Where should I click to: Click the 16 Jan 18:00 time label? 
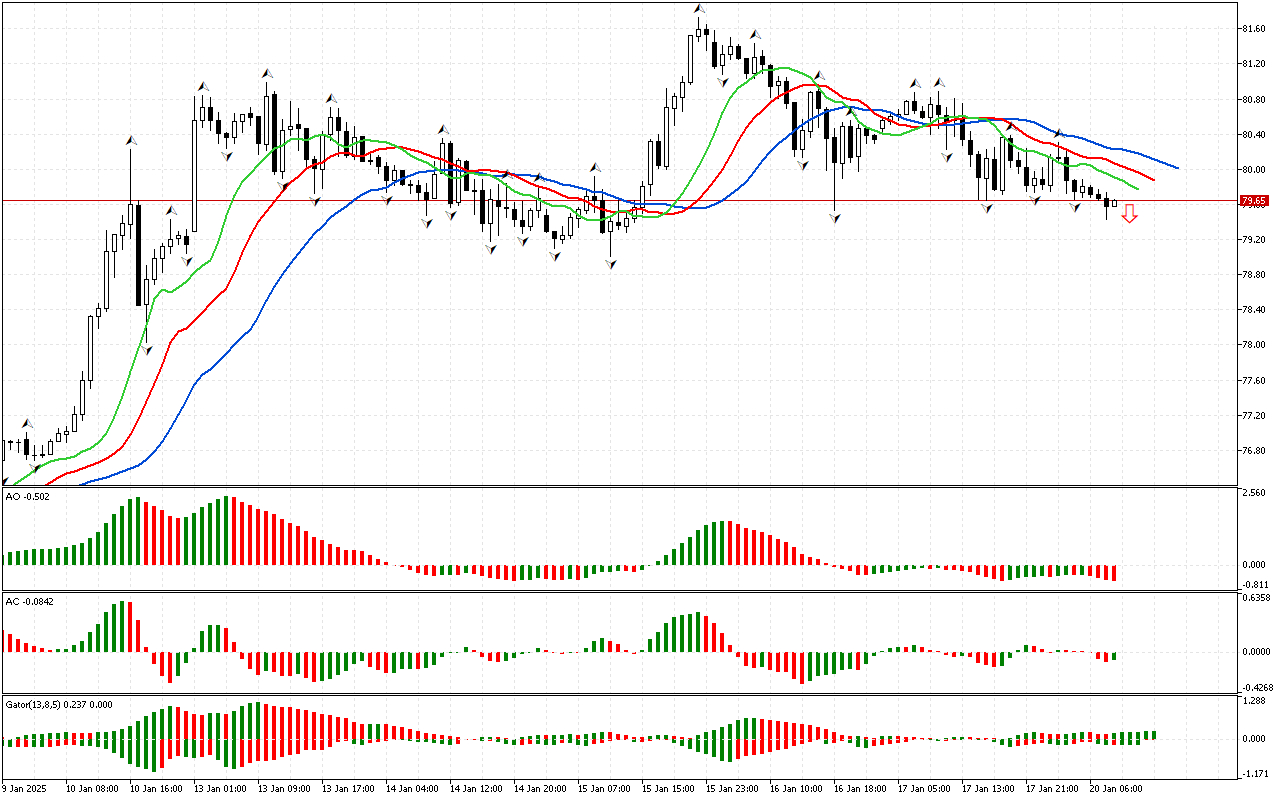[x=861, y=788]
